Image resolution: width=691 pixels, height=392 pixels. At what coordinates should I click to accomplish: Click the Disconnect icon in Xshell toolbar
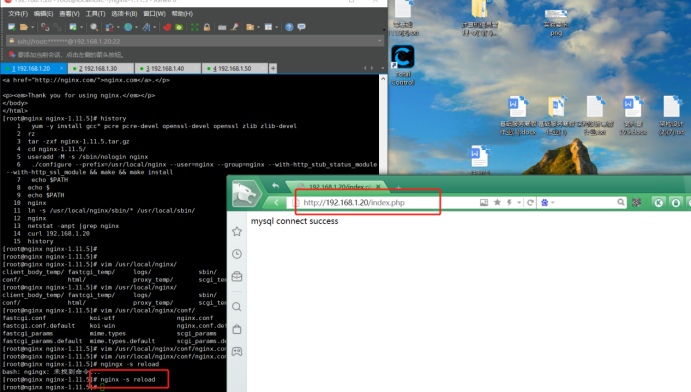click(x=45, y=27)
